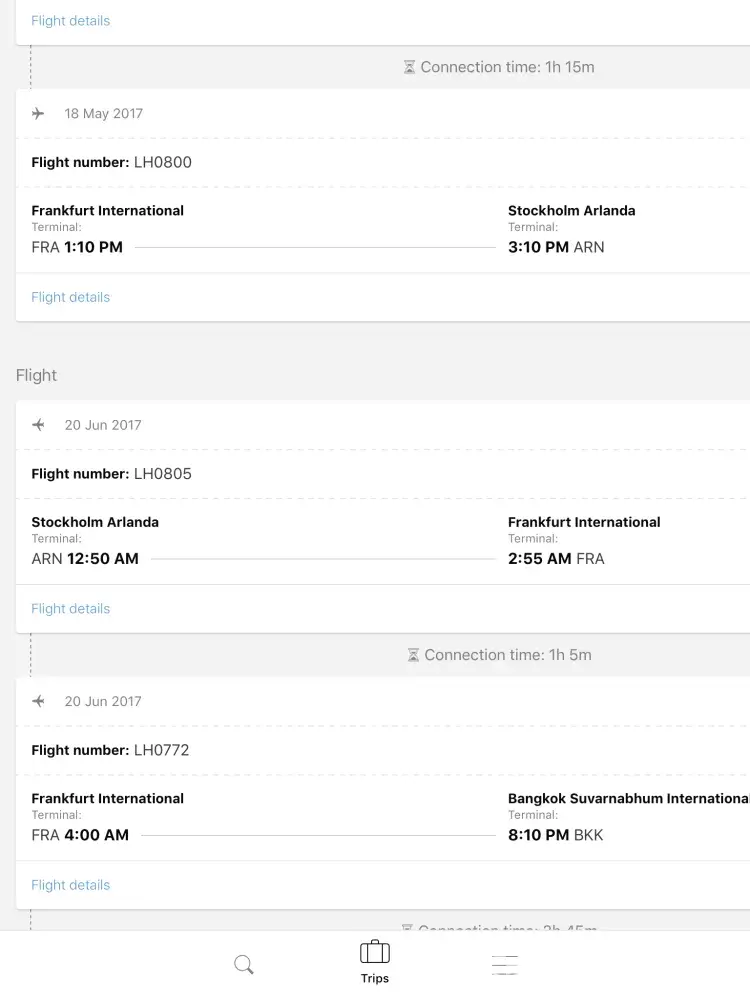Screen dimensions: 750x1000
Task: Click flight number LH0772
Action: click(x=161, y=751)
